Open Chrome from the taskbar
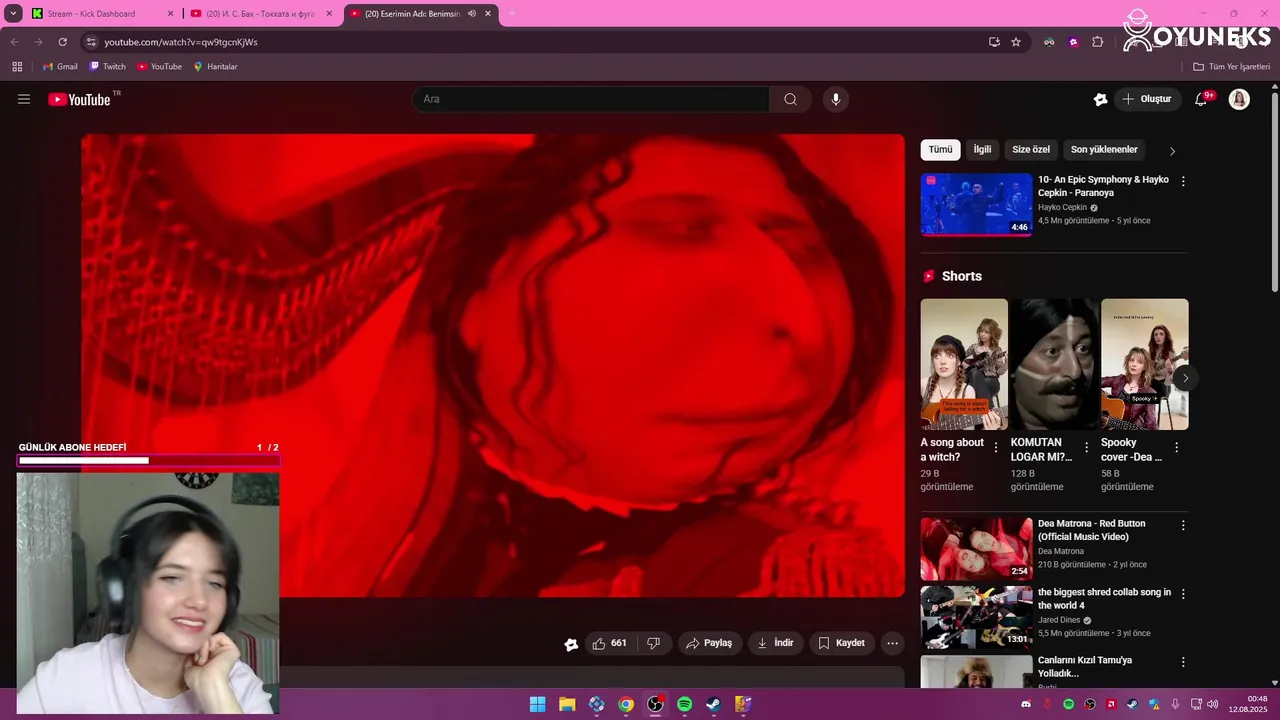The image size is (1280, 720). [626, 704]
